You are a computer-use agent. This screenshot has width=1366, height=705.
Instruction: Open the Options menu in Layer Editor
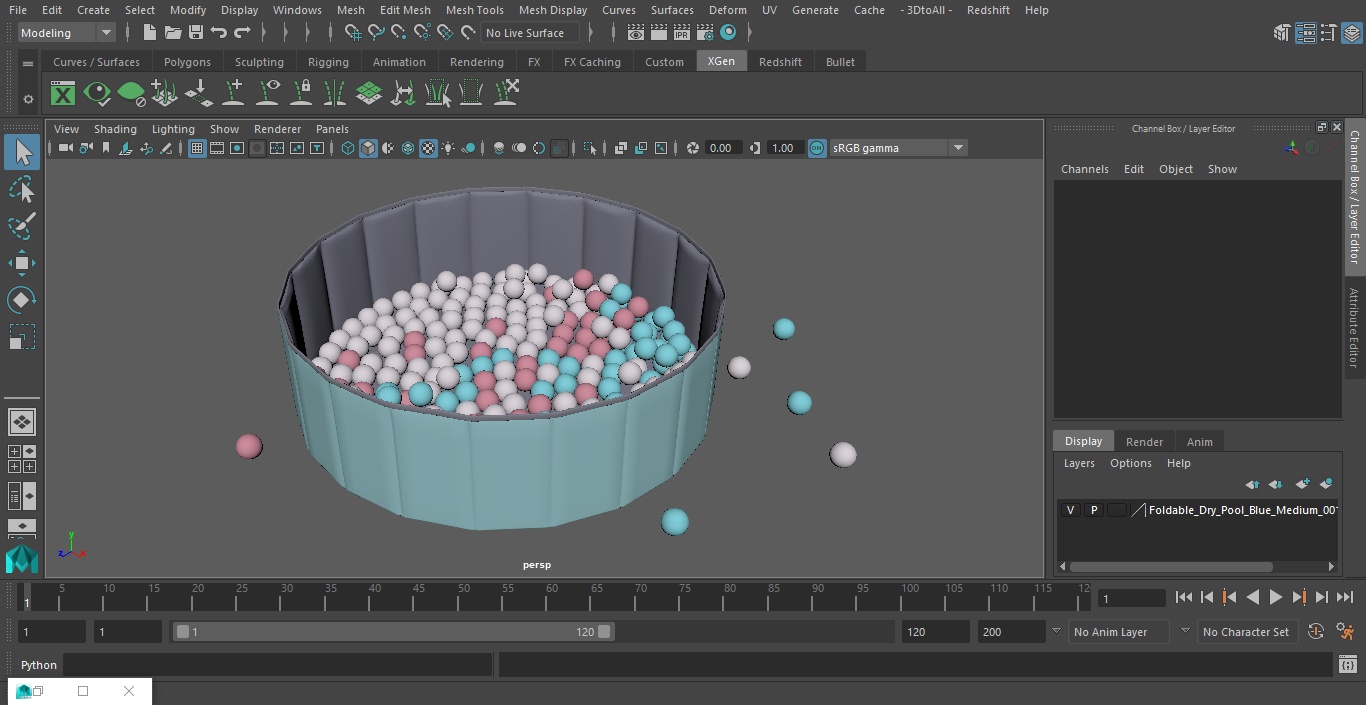click(x=1131, y=463)
